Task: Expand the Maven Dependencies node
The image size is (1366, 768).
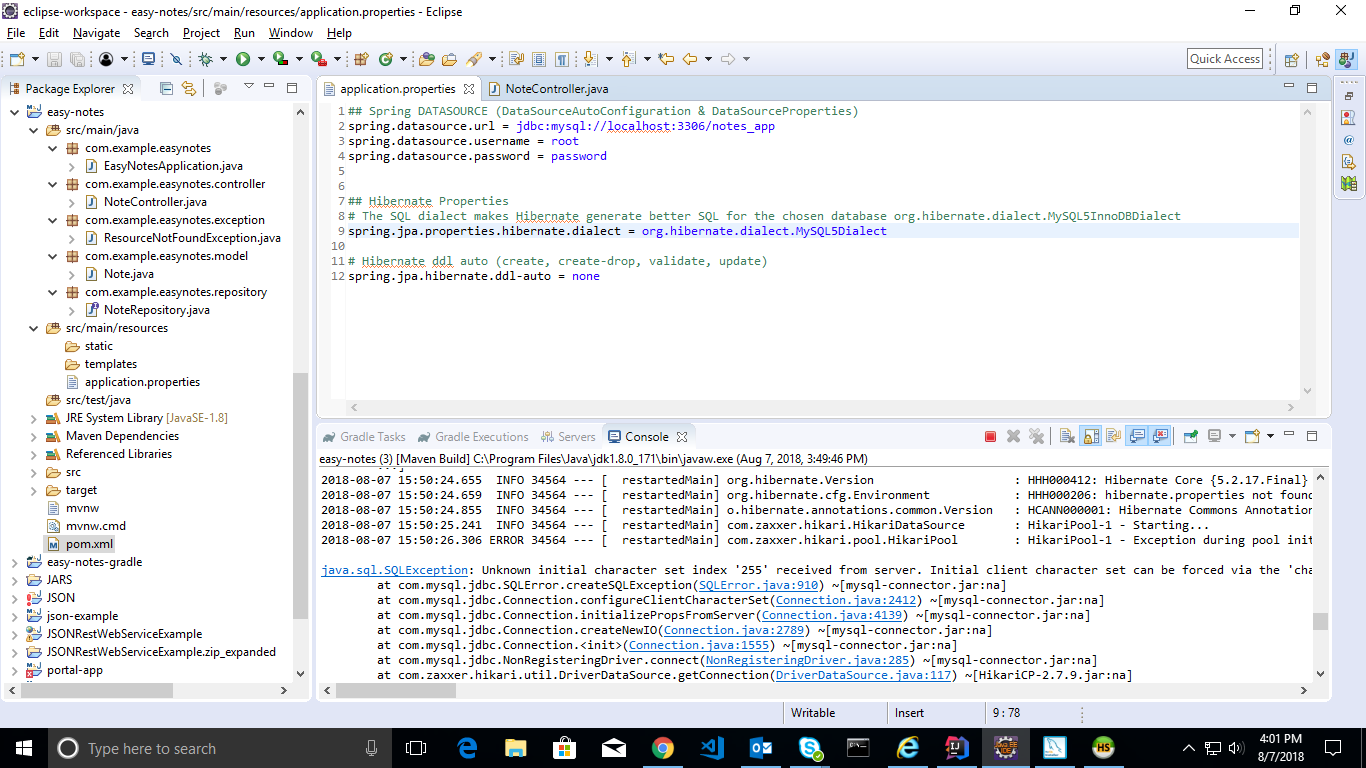Action: pyautogui.click(x=33, y=436)
